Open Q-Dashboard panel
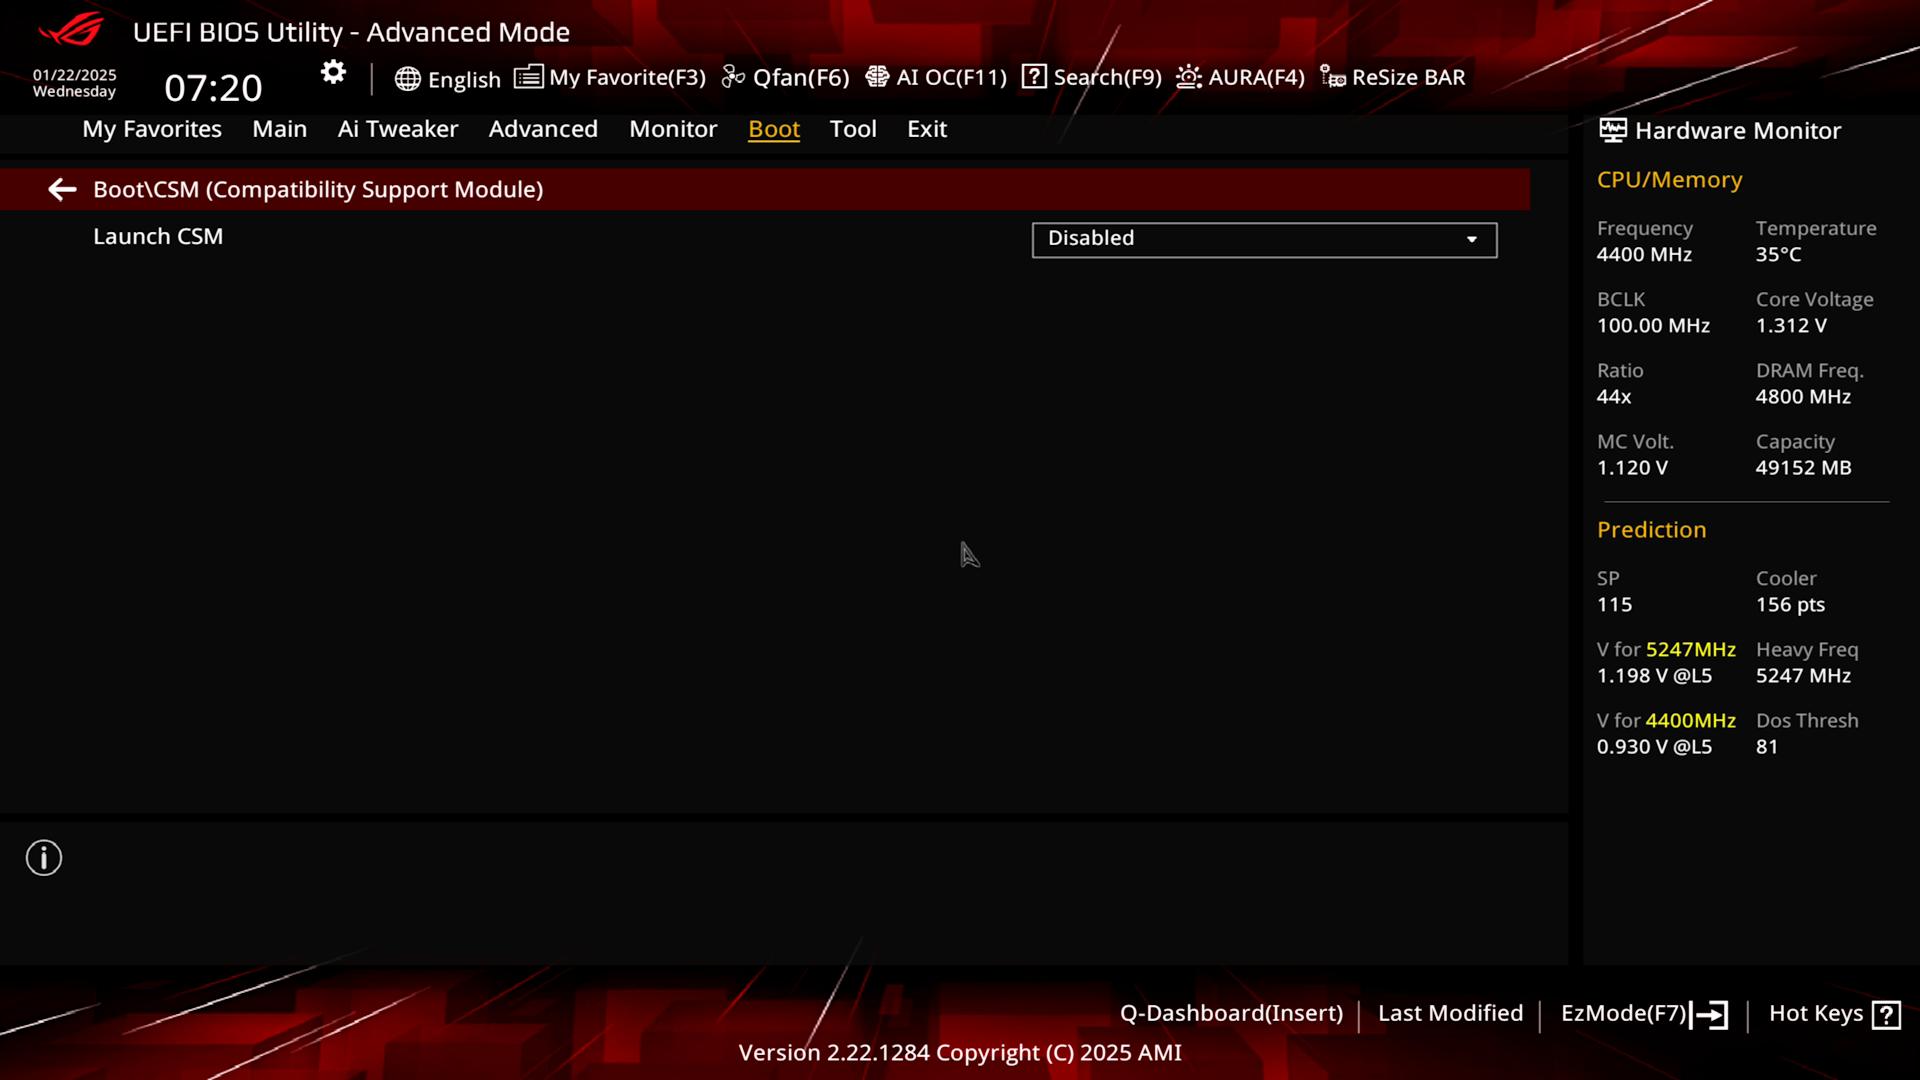Viewport: 1920px width, 1080px height. point(1229,1013)
